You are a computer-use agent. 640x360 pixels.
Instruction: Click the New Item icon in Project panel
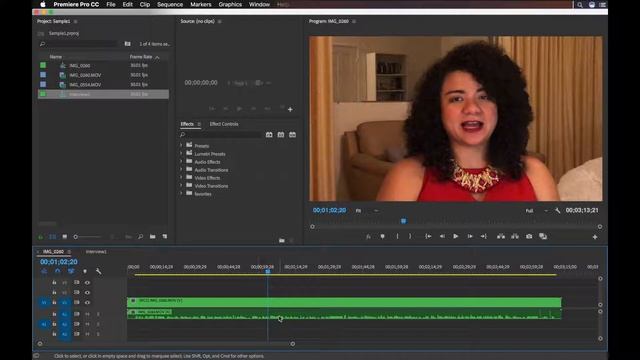(164, 237)
